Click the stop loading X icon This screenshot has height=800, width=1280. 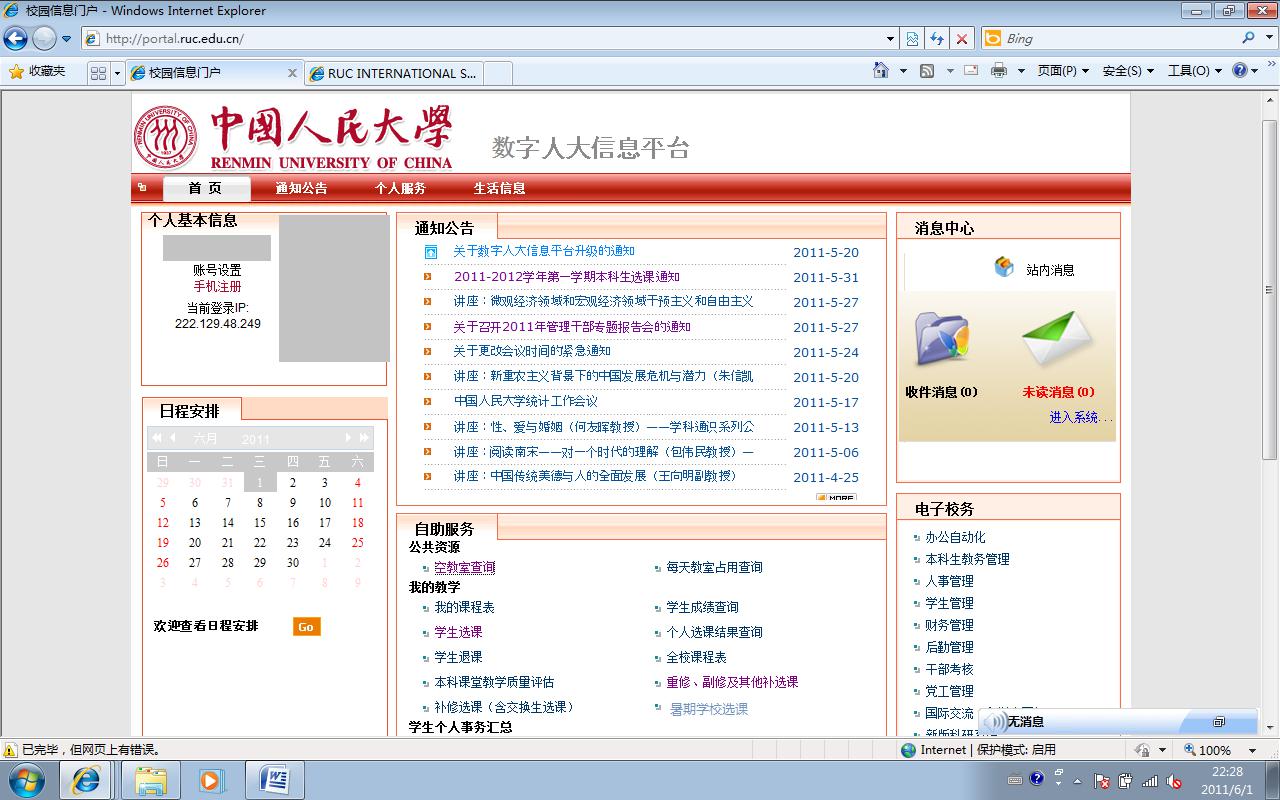pyautogui.click(x=962, y=39)
